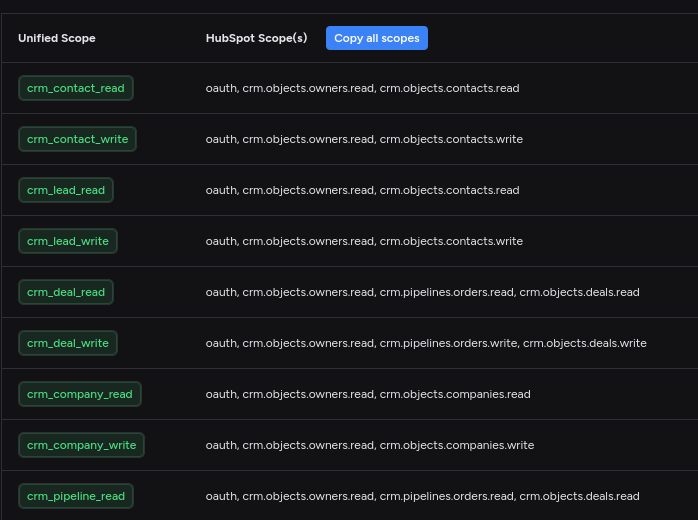Select the crm_contact_read scope badge
The image size is (698, 520).
[76, 88]
